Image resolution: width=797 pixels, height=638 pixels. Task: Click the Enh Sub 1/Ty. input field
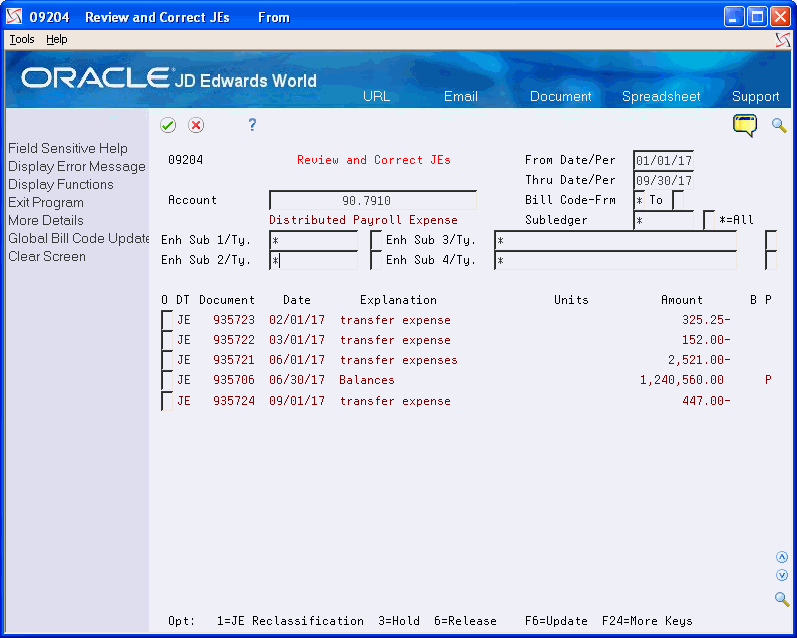(x=314, y=240)
